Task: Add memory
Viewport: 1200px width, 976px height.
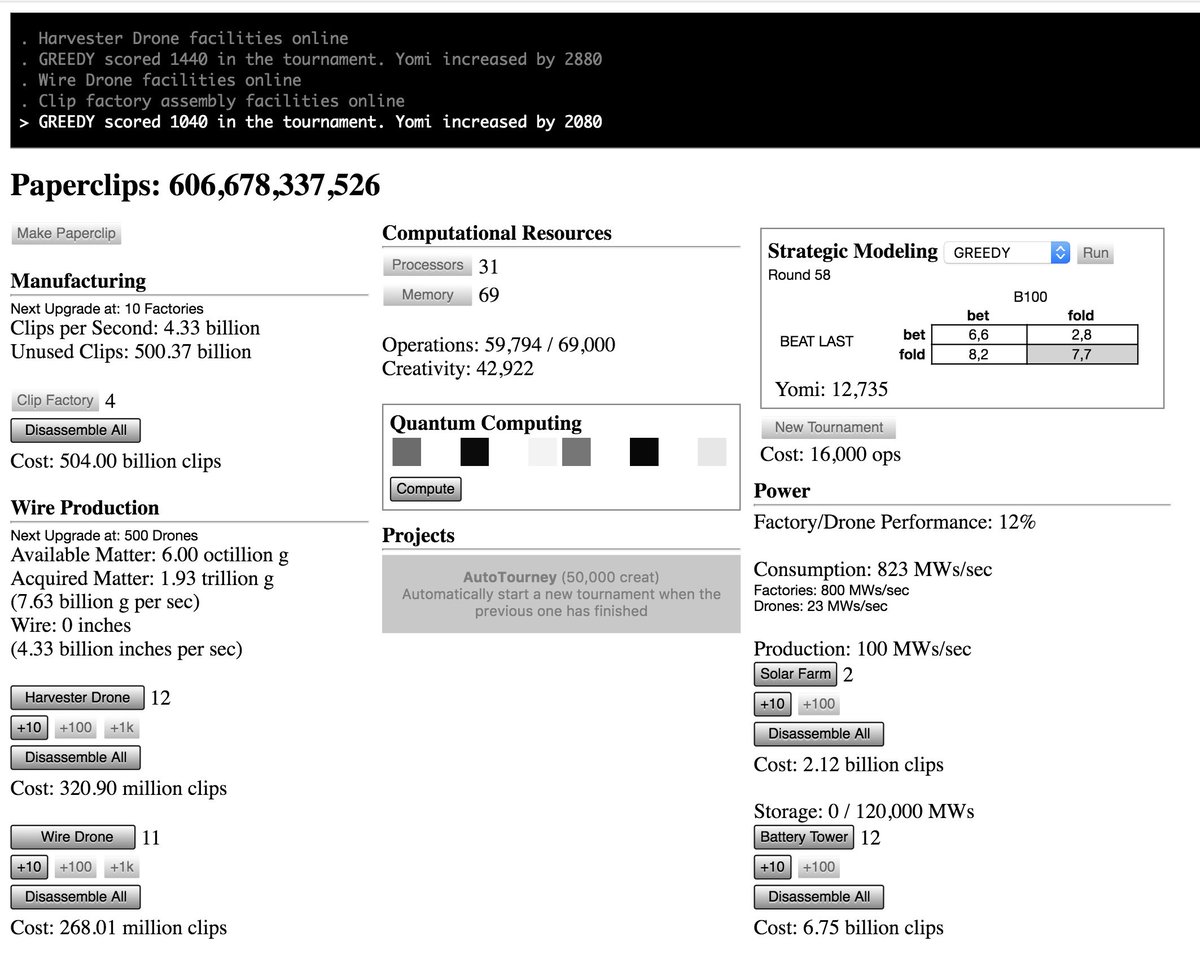Action: point(427,295)
